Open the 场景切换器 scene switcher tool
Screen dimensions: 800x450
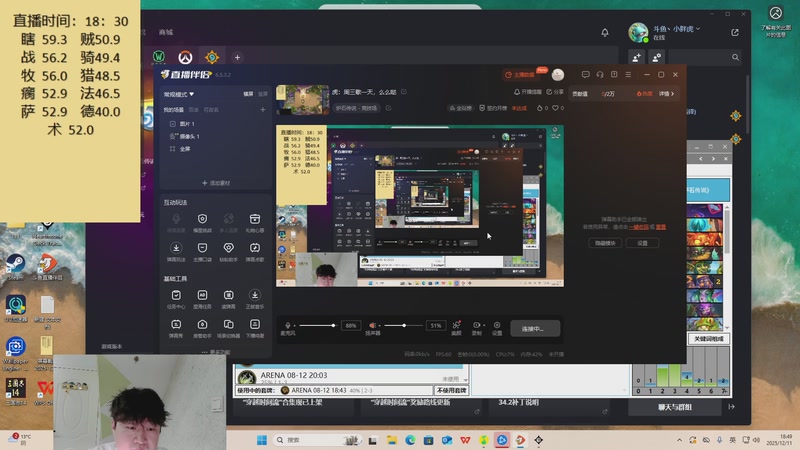(x=229, y=324)
